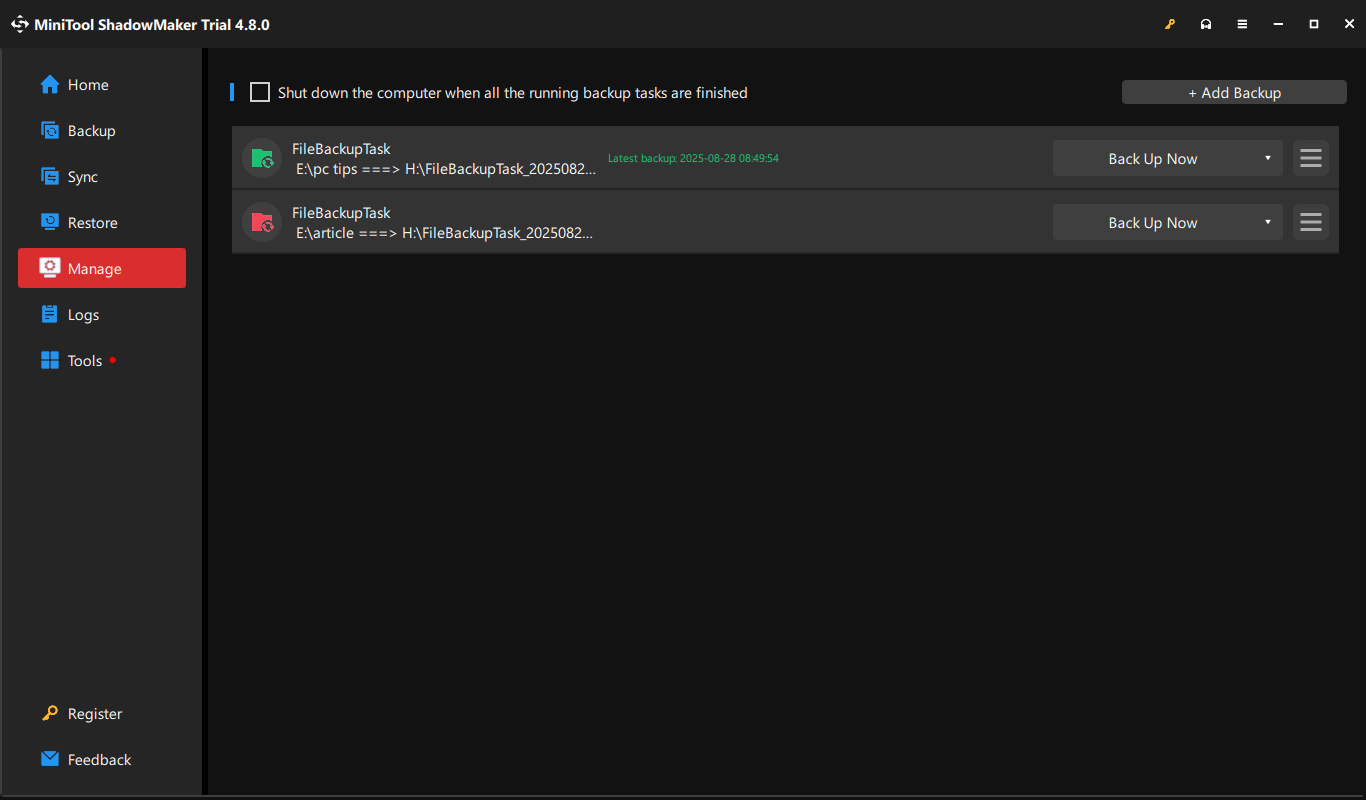Screen dimensions: 1366x800
Task: Expand Back Up Now dropdown arrow for pc tips
Action: tap(1267, 158)
